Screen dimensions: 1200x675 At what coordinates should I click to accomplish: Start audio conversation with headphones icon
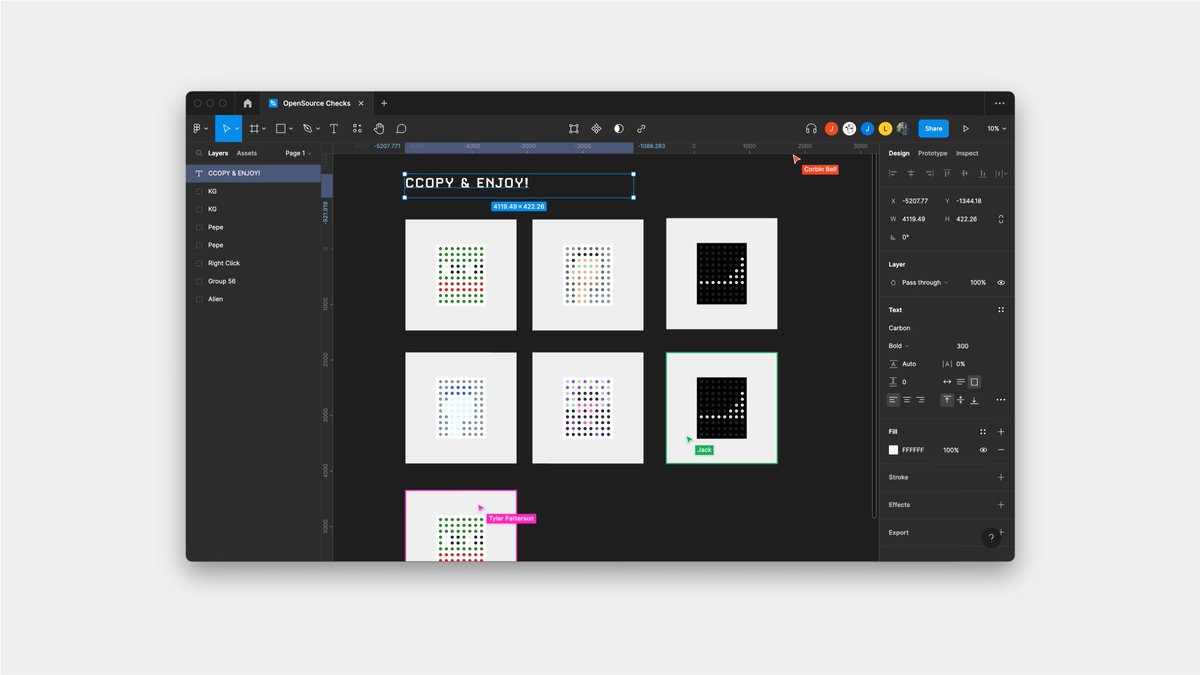click(811, 129)
